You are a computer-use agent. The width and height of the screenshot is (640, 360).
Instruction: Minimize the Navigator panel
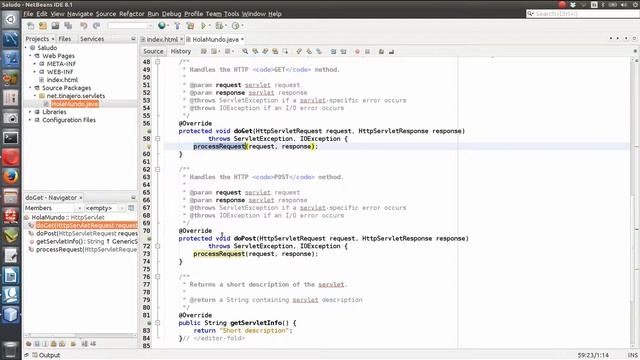(133, 198)
